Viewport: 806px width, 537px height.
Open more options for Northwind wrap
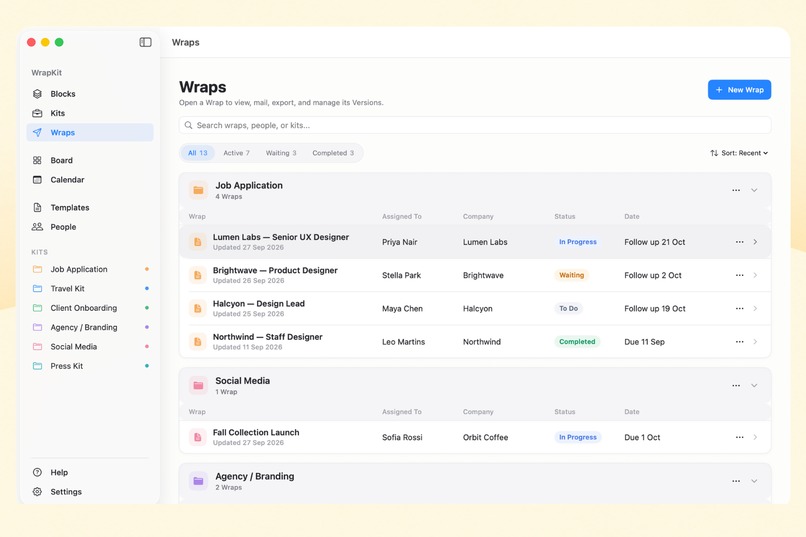pos(739,342)
